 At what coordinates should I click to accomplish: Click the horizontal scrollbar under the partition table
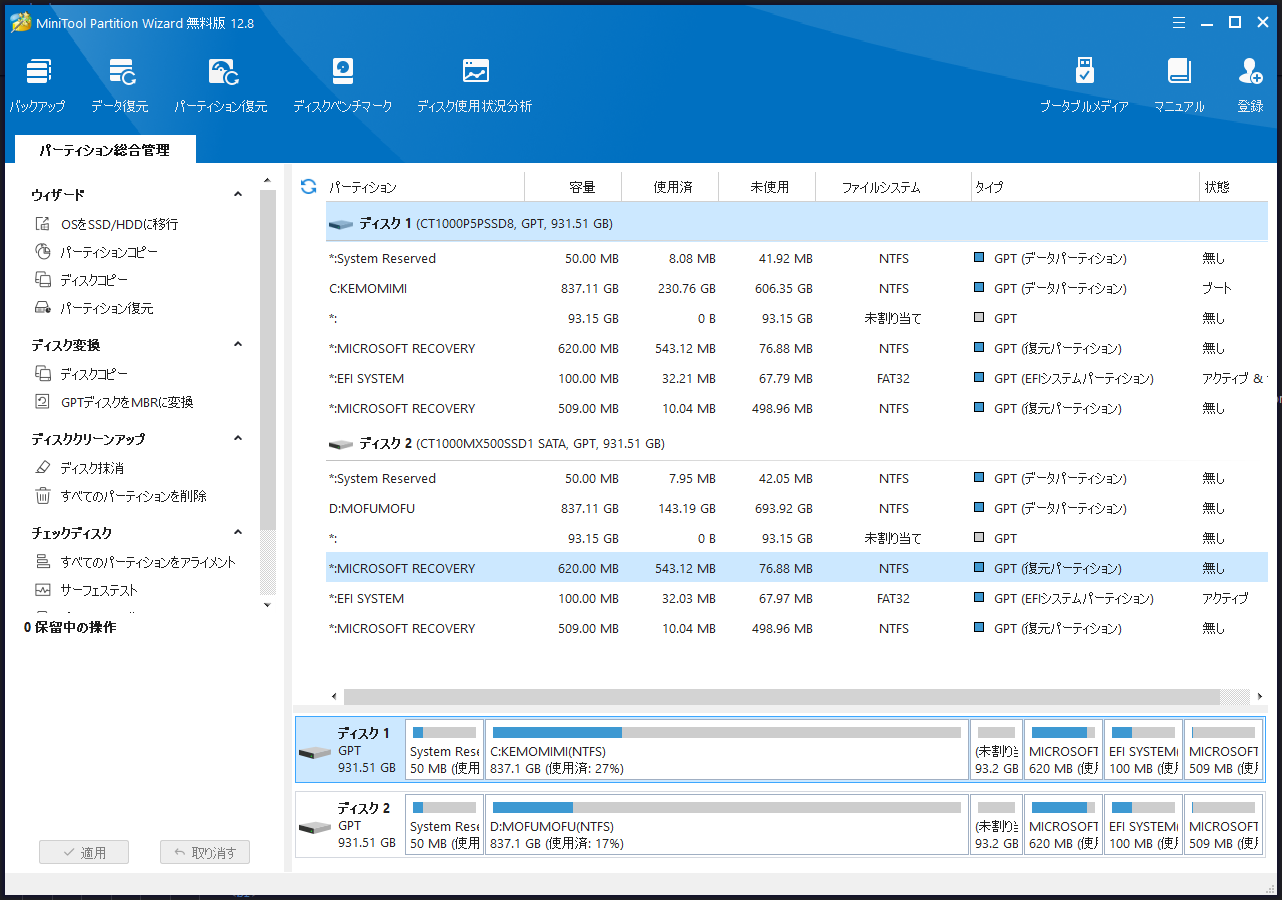tap(780, 697)
